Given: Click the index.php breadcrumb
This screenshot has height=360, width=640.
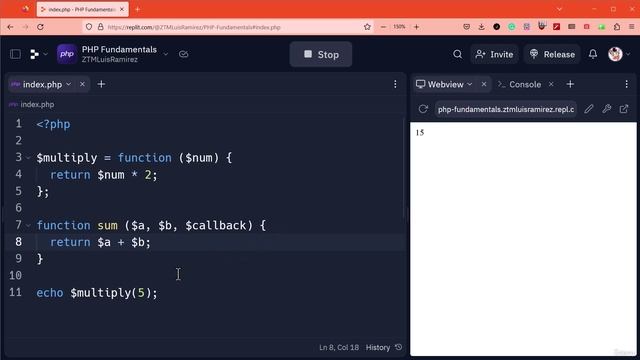Looking at the screenshot, I should (37, 104).
